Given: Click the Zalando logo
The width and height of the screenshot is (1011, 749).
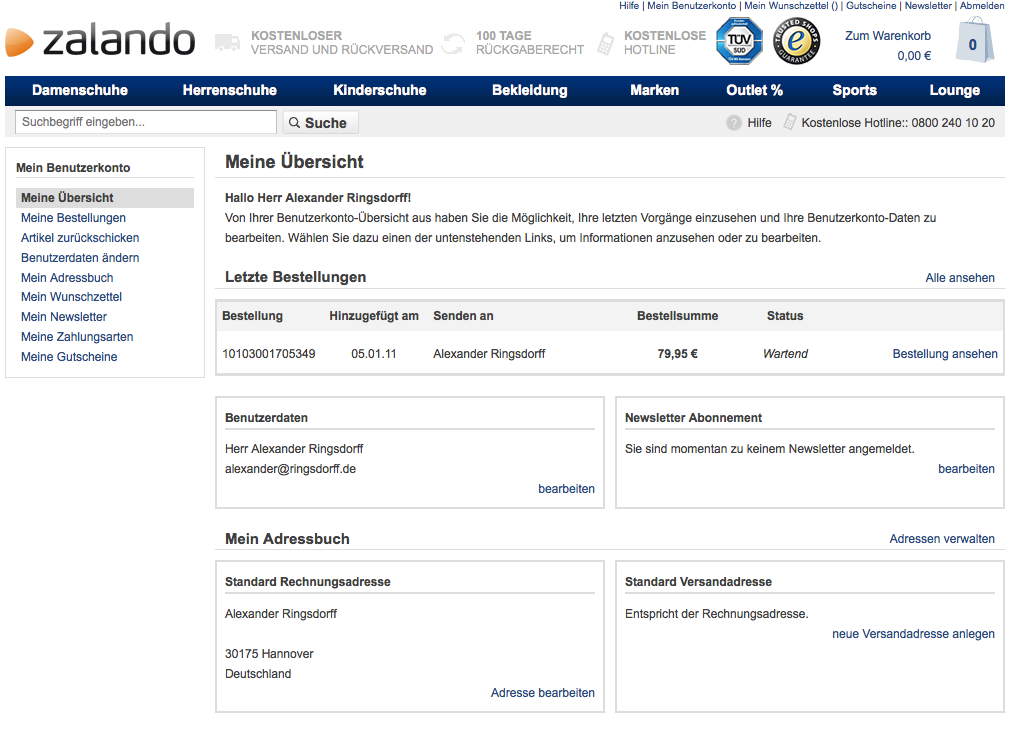Looking at the screenshot, I should [x=100, y=41].
